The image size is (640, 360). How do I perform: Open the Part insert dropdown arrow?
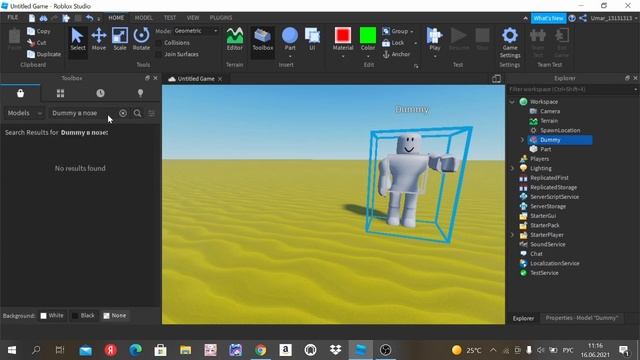pyautogui.click(x=290, y=56)
